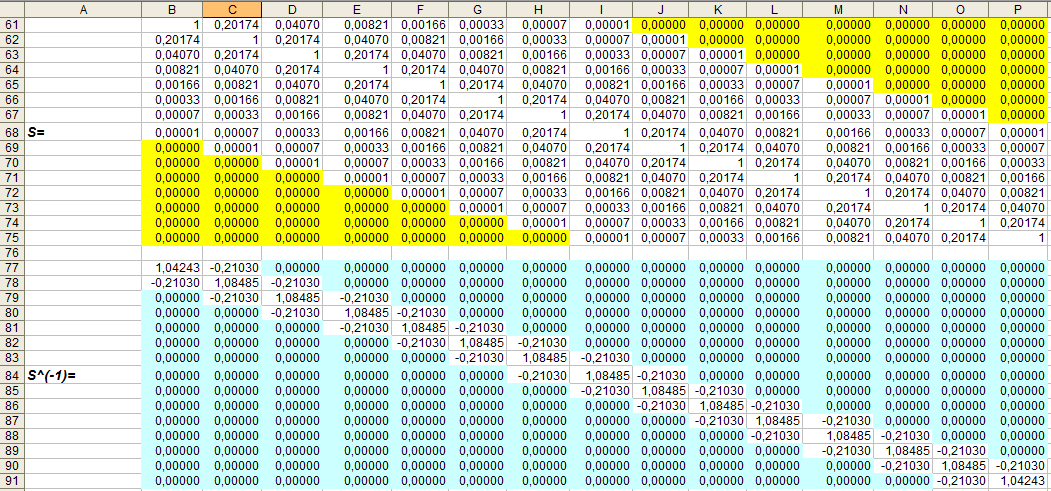This screenshot has width=1051, height=491.
Task: Click yellow cell J61 showing 0,00000
Action: [x=661, y=25]
